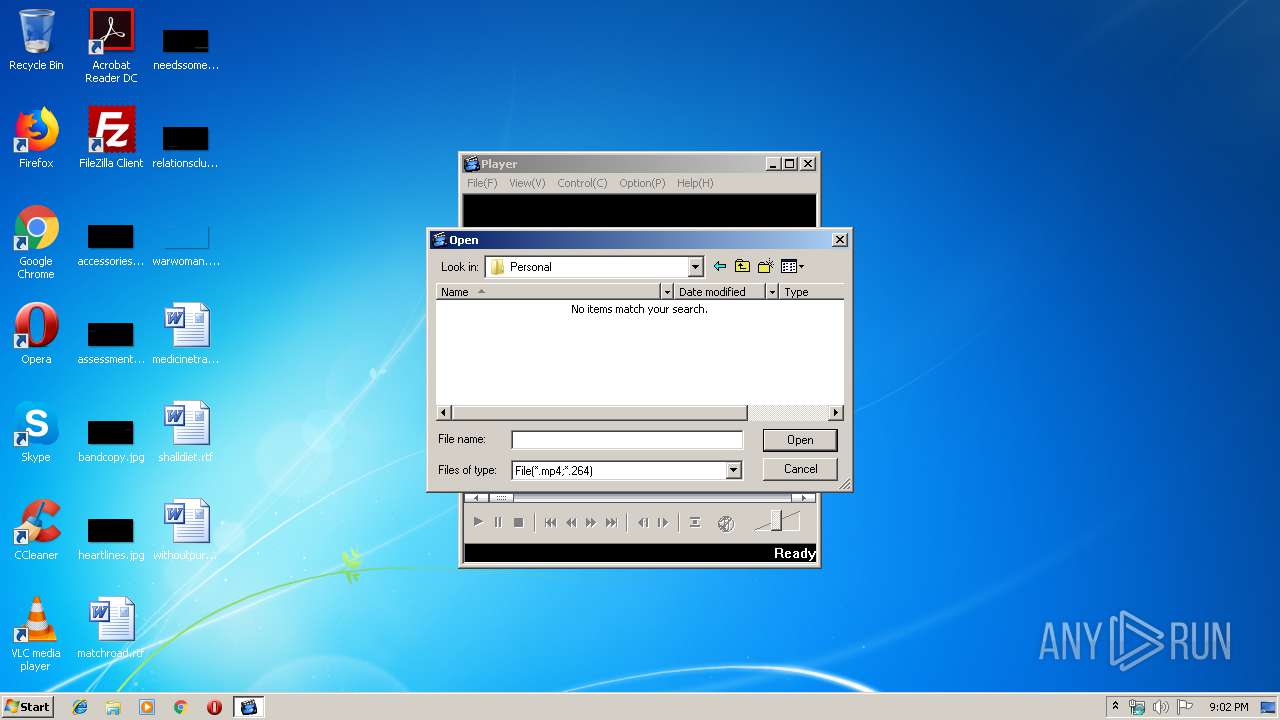Click the Pause button in Player
Image resolution: width=1280 pixels, height=720 pixels.
click(498, 523)
